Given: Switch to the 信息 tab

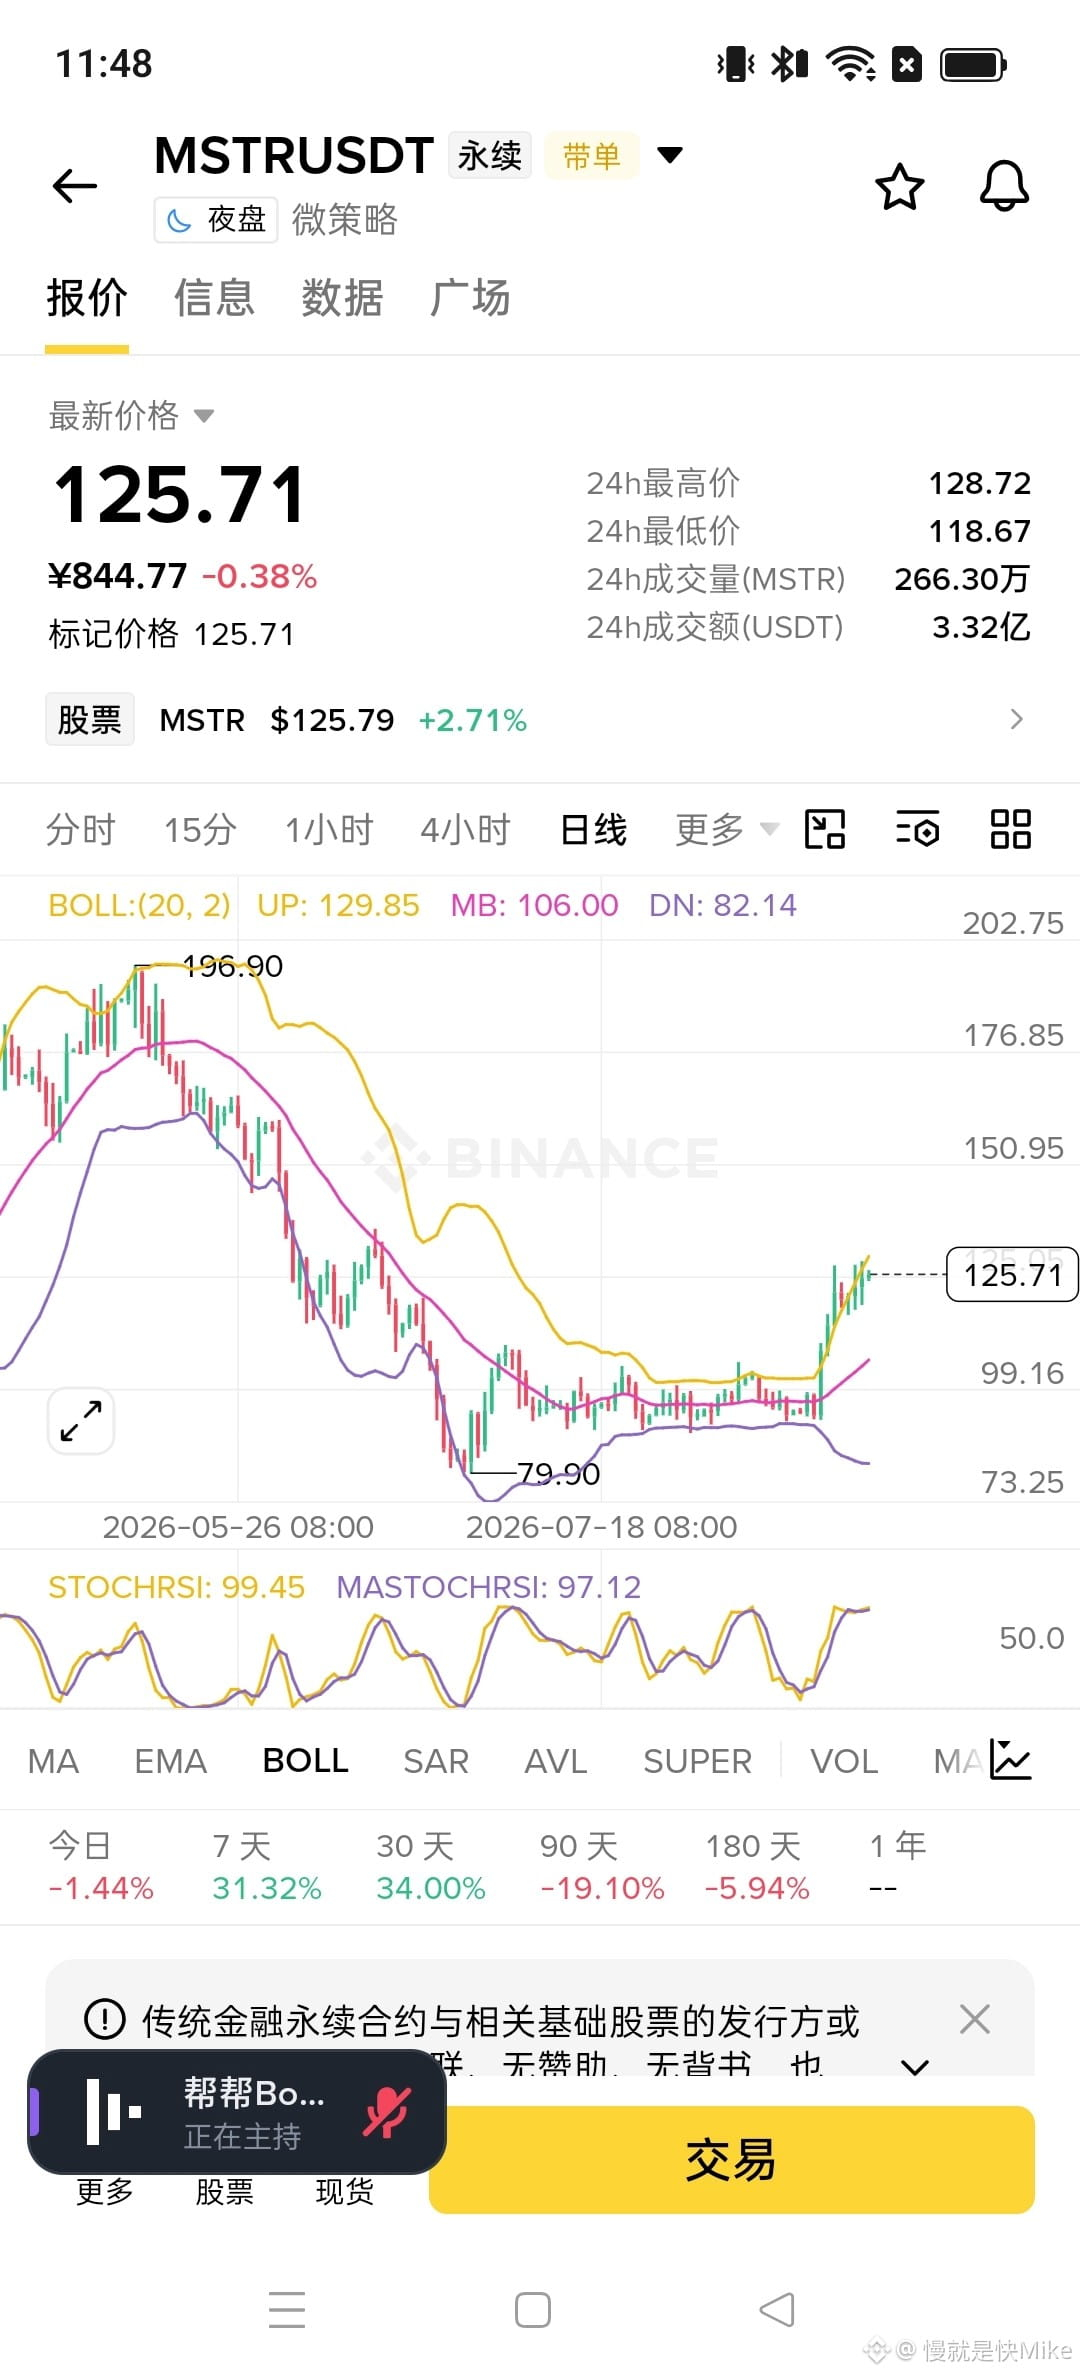Looking at the screenshot, I should 214,298.
